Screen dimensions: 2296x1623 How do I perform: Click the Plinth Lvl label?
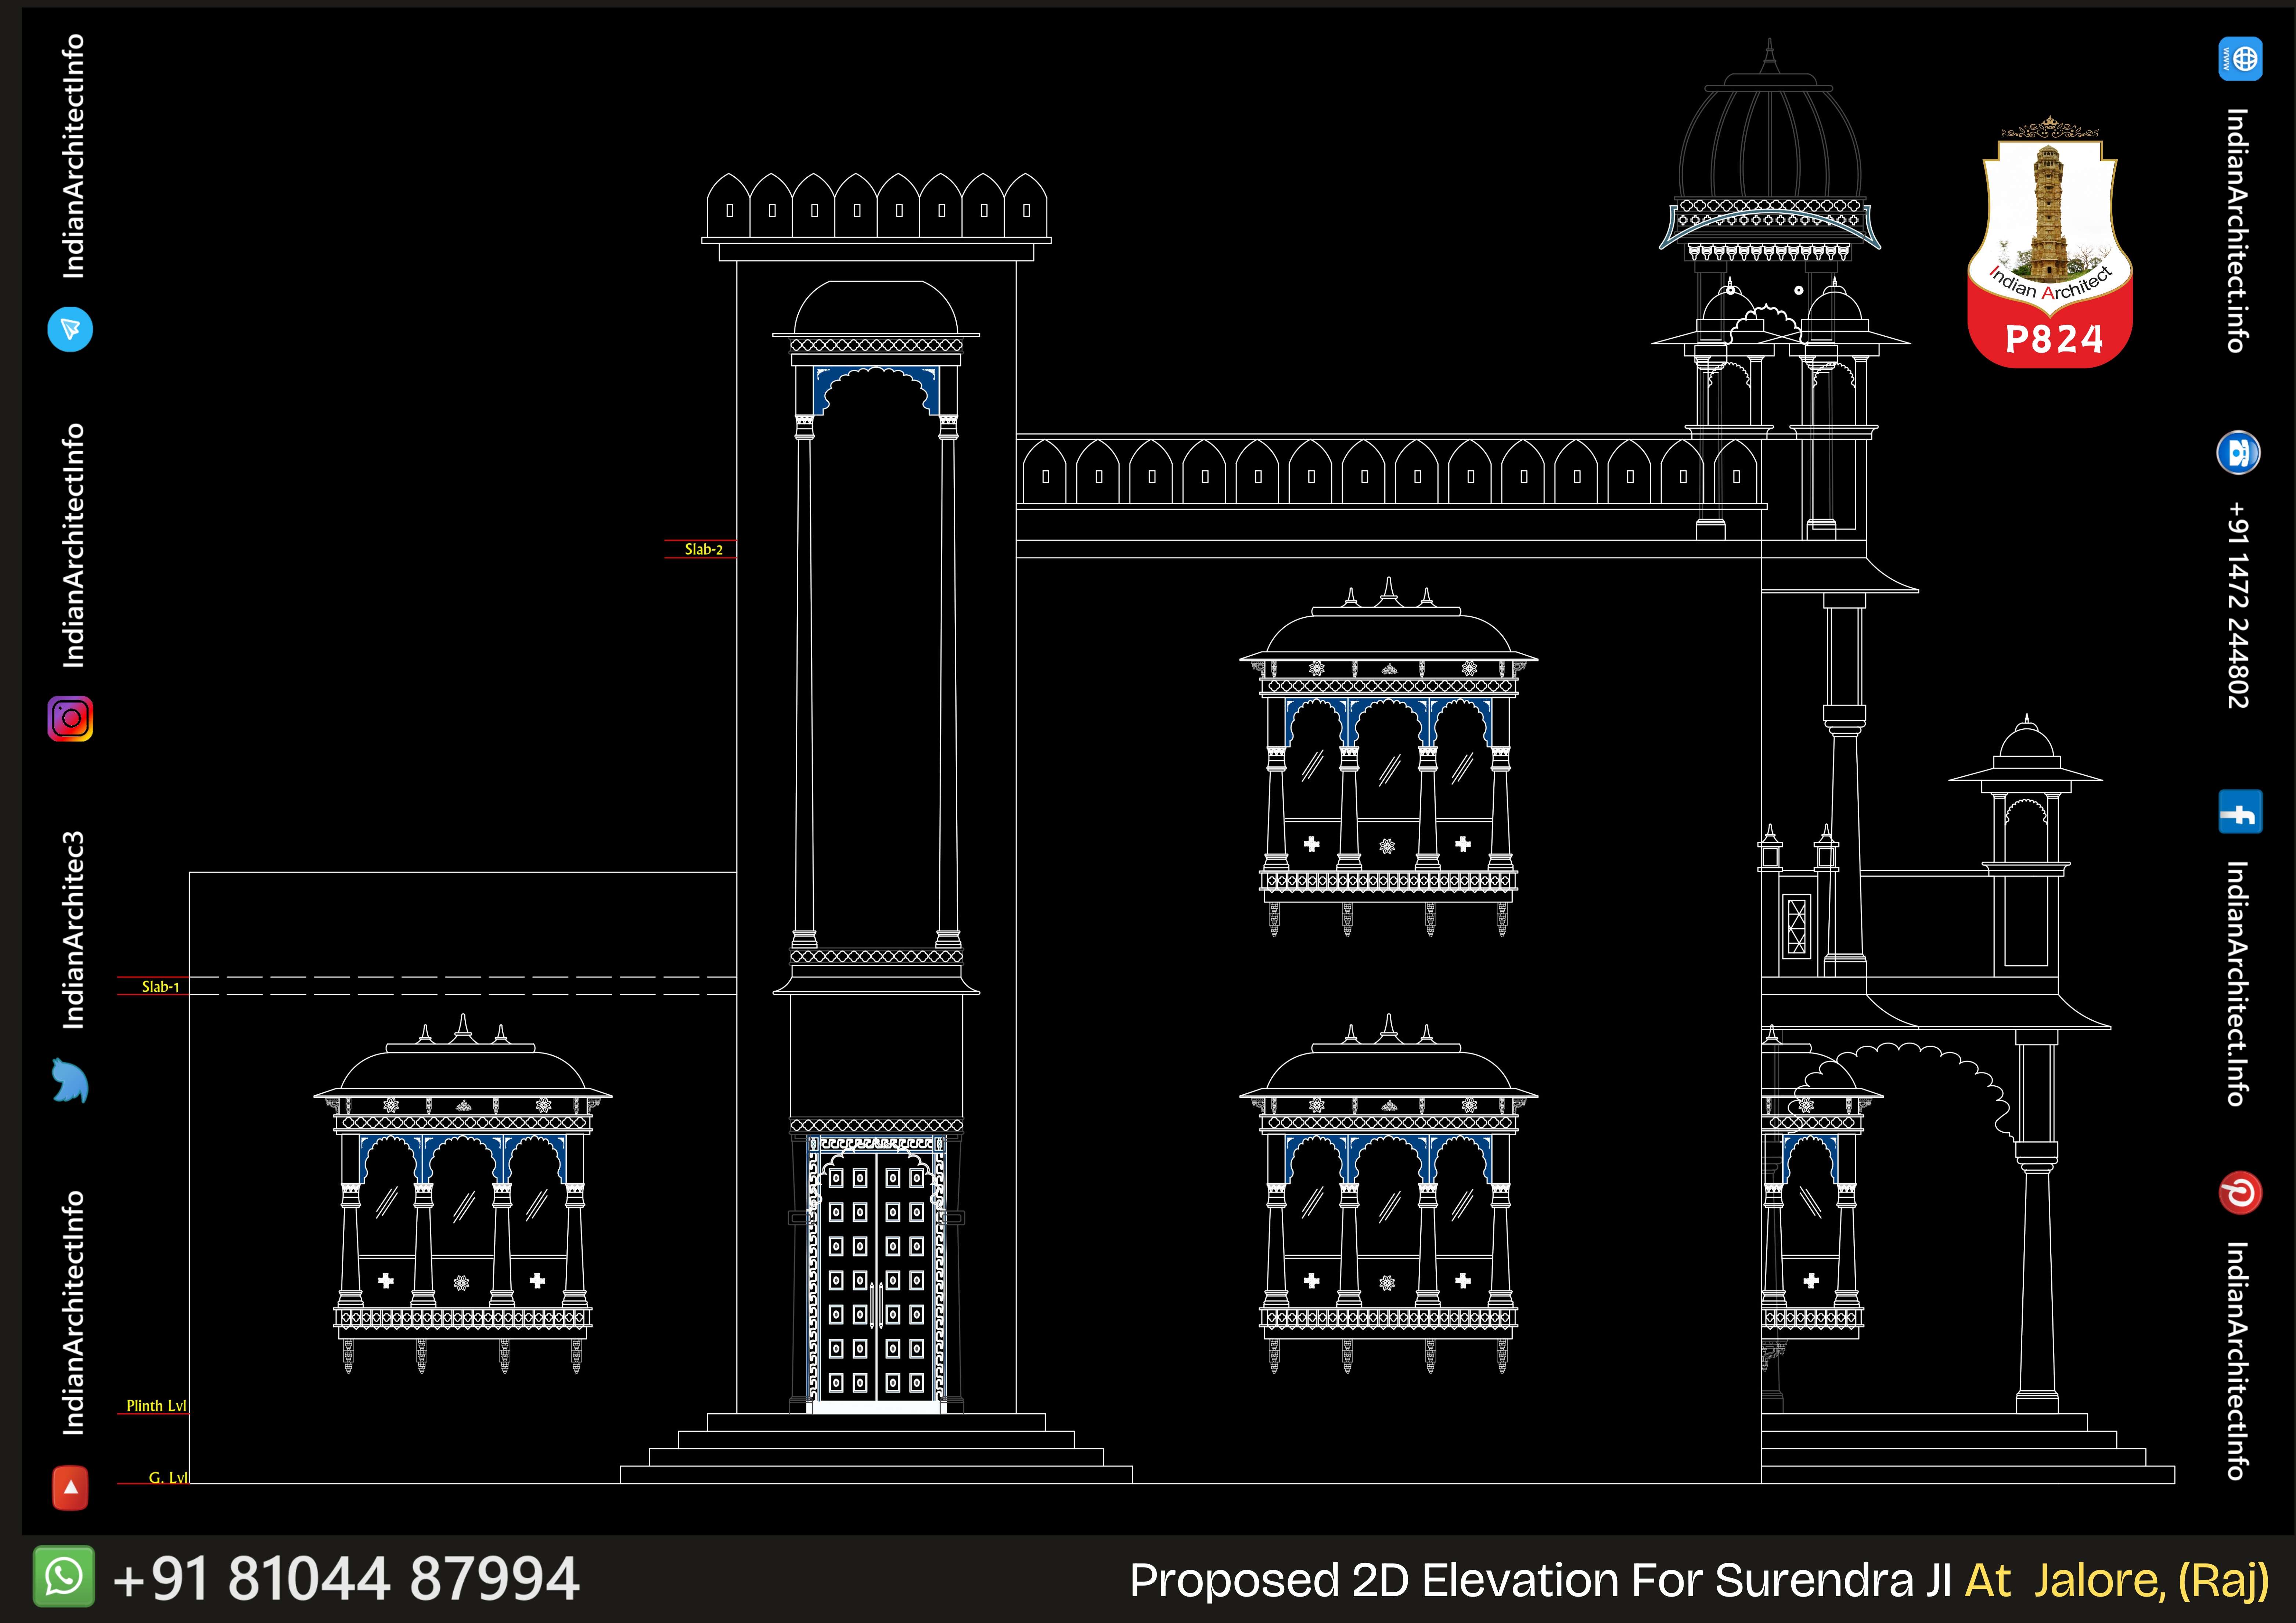pos(156,1406)
